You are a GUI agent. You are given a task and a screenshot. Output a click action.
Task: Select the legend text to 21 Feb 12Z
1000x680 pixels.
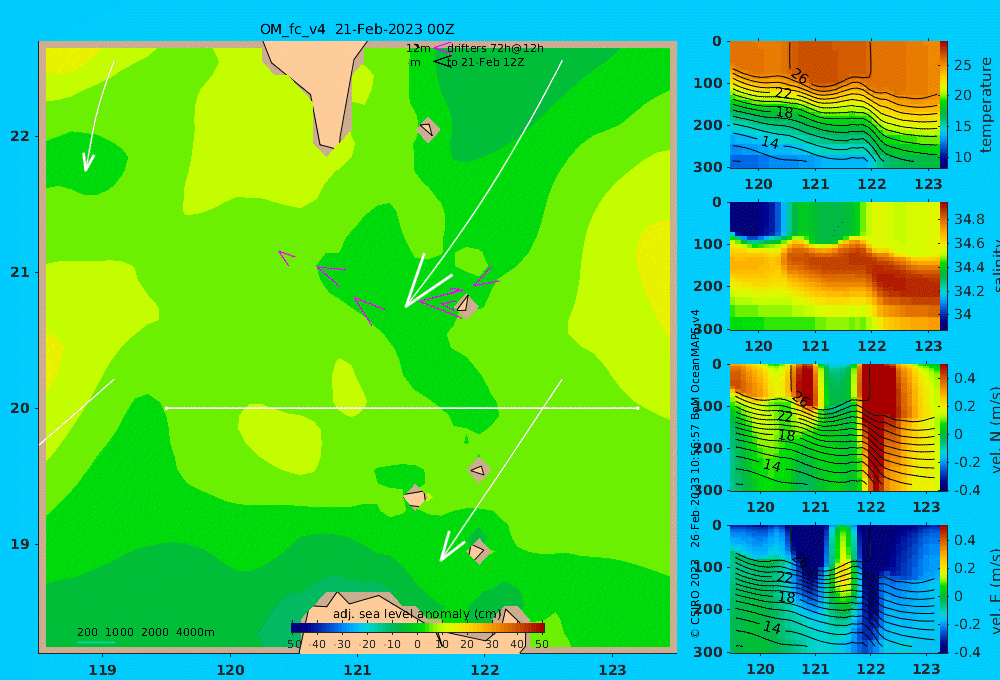pyautogui.click(x=485, y=63)
